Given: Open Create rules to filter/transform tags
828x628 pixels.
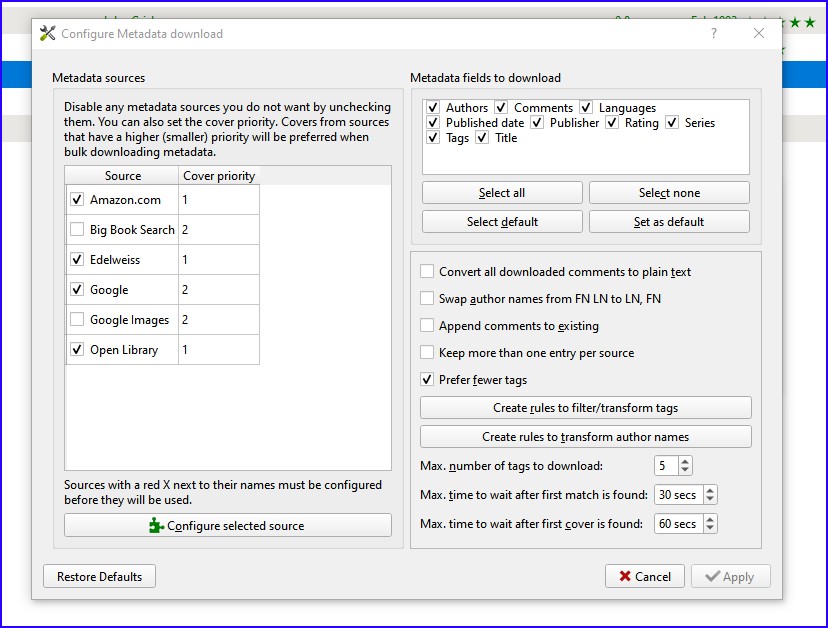Looking at the screenshot, I should point(586,408).
